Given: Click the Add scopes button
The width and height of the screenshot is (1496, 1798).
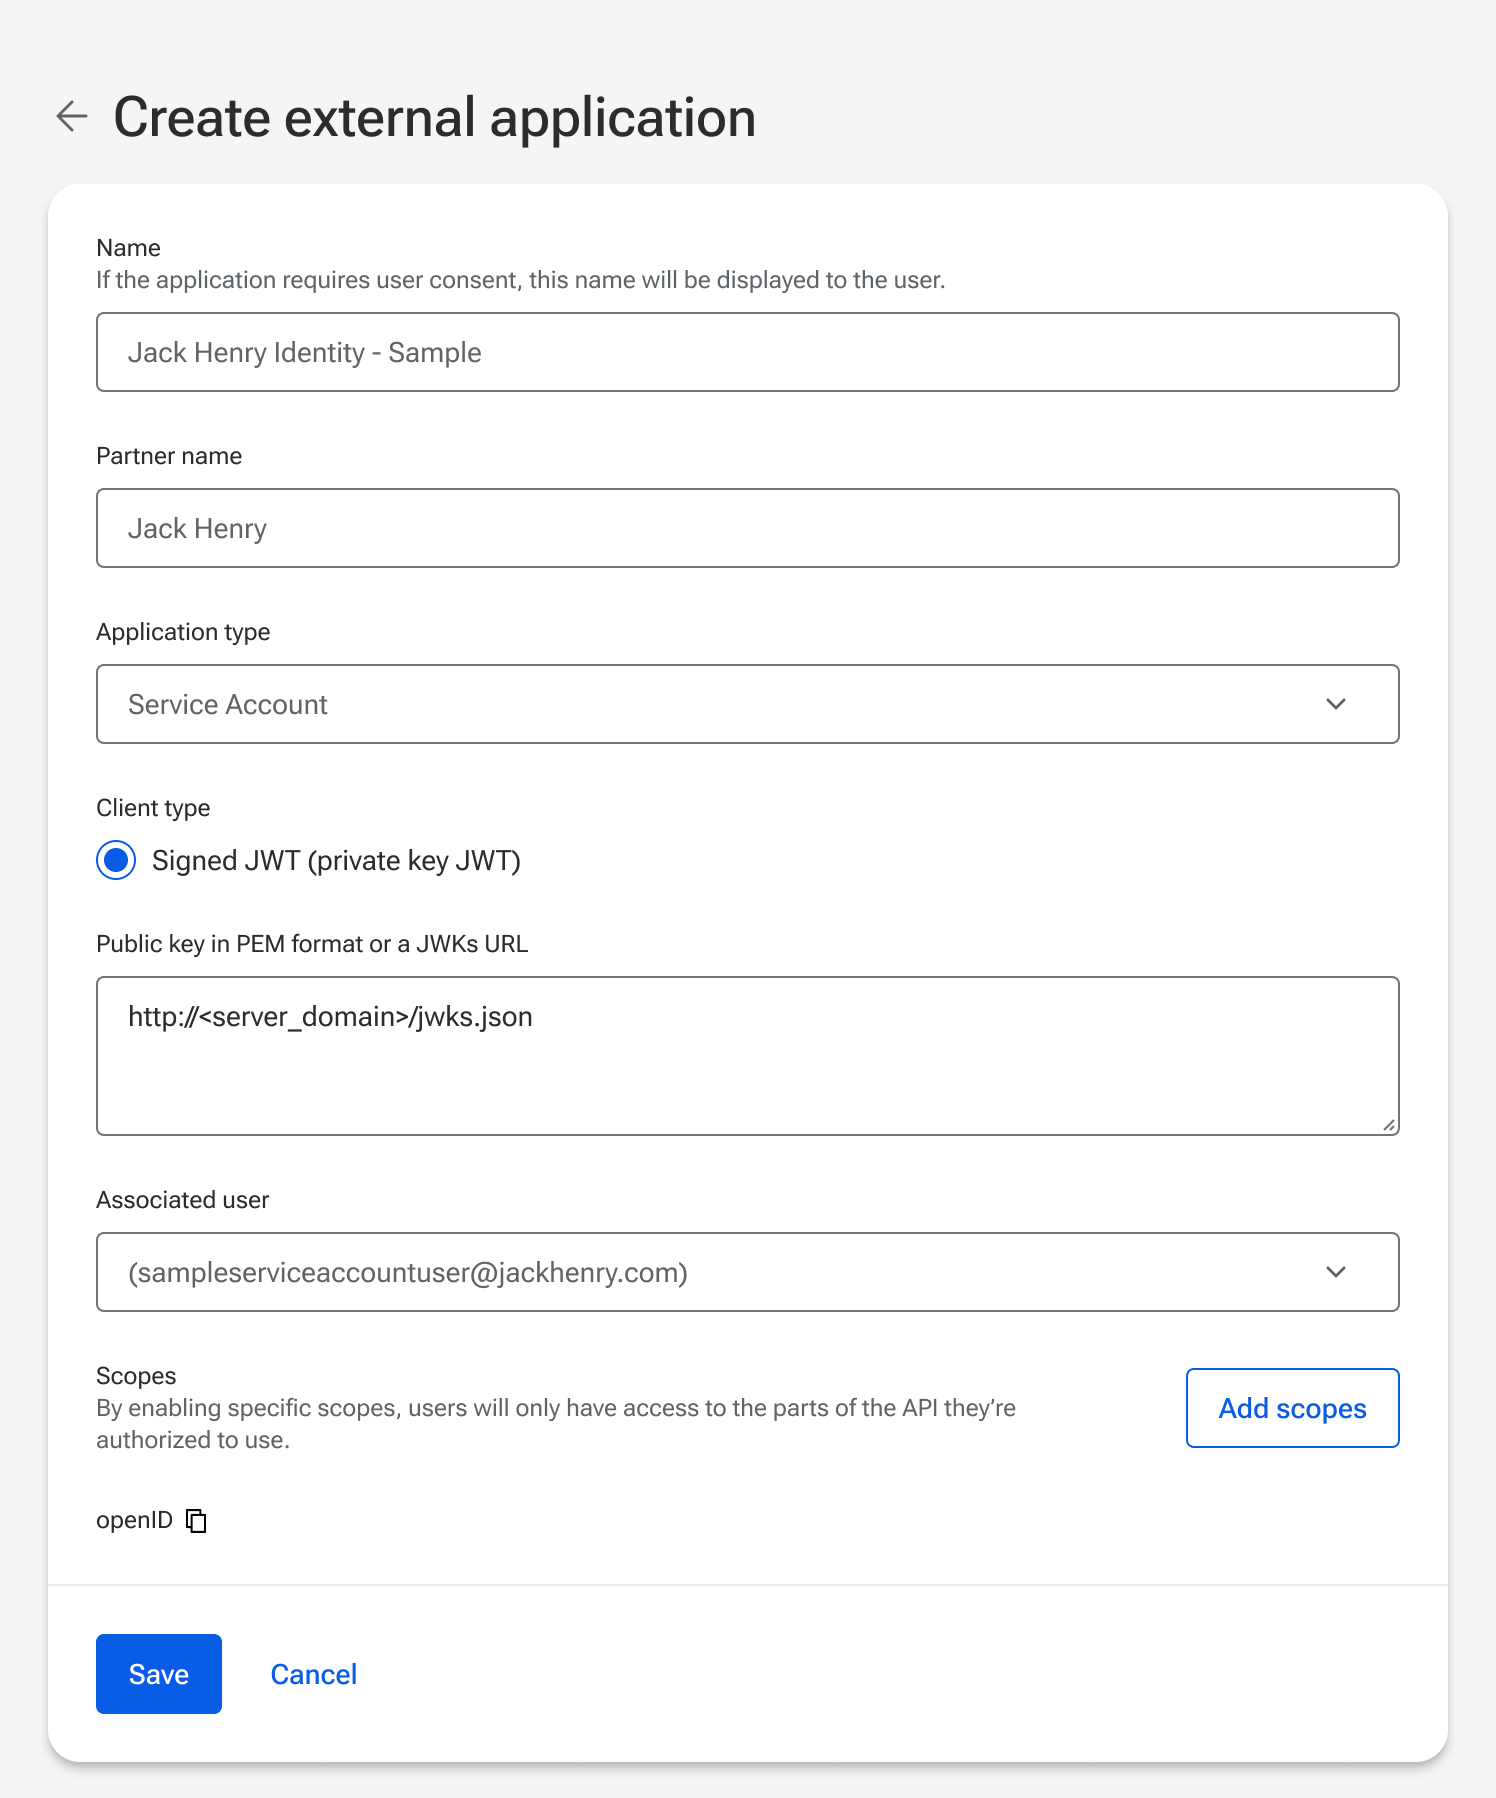Looking at the screenshot, I should coord(1292,1408).
